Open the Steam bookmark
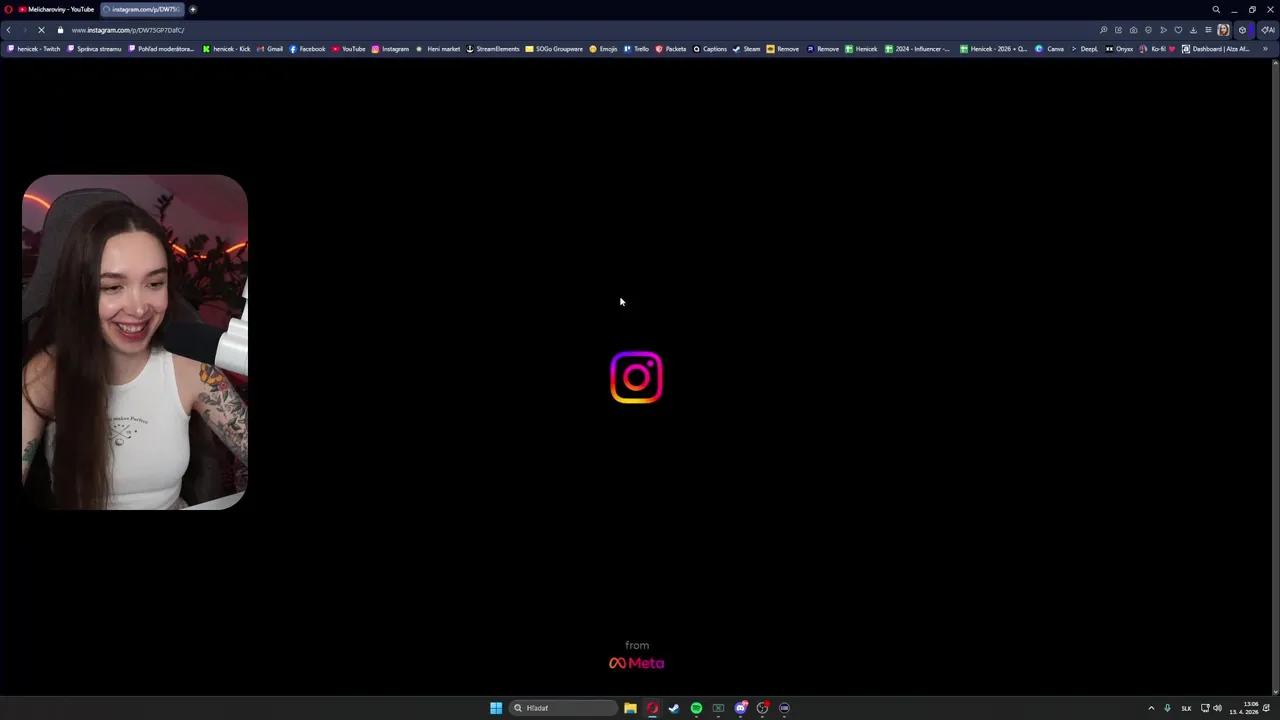This screenshot has width=1280, height=720. point(747,49)
